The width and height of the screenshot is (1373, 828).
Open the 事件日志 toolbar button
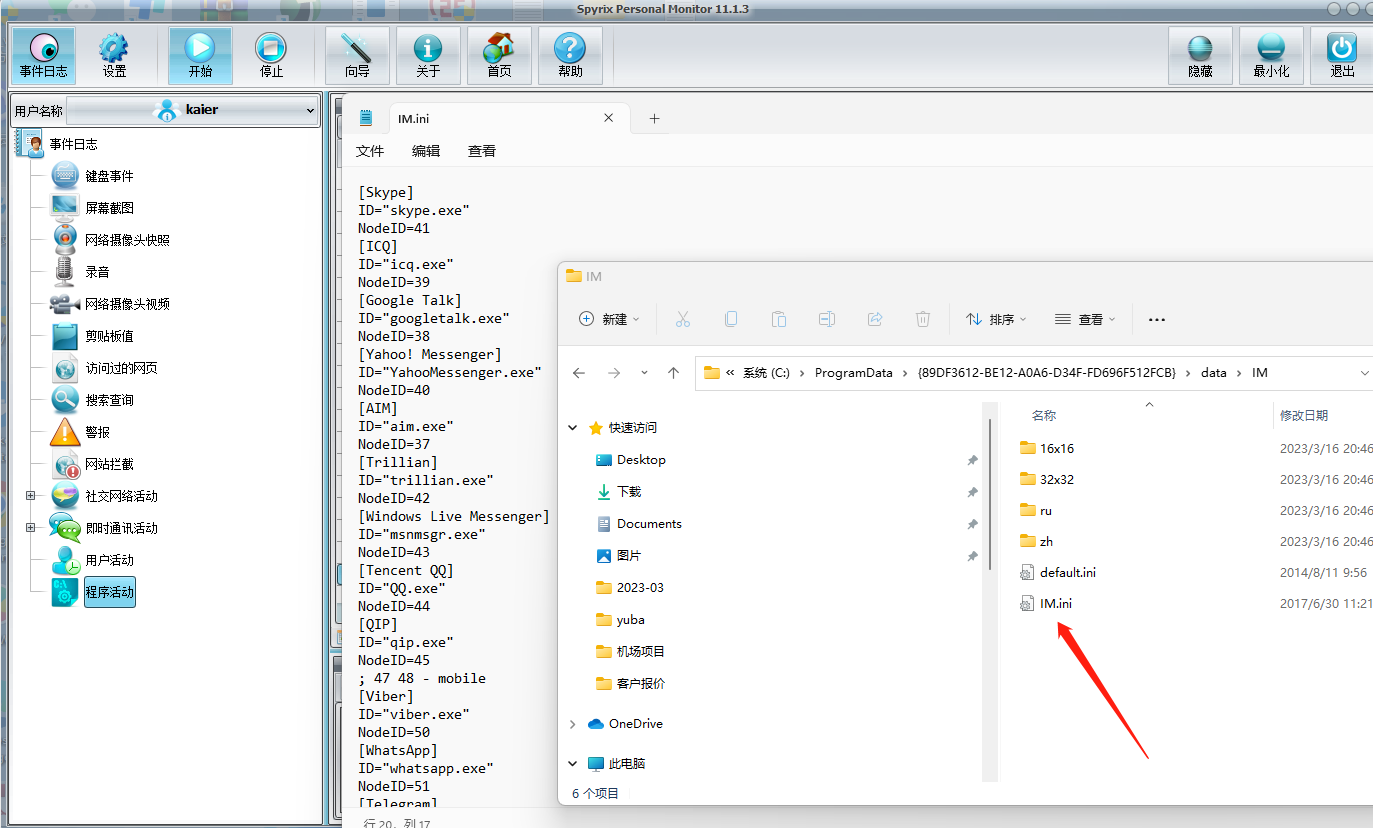point(43,55)
